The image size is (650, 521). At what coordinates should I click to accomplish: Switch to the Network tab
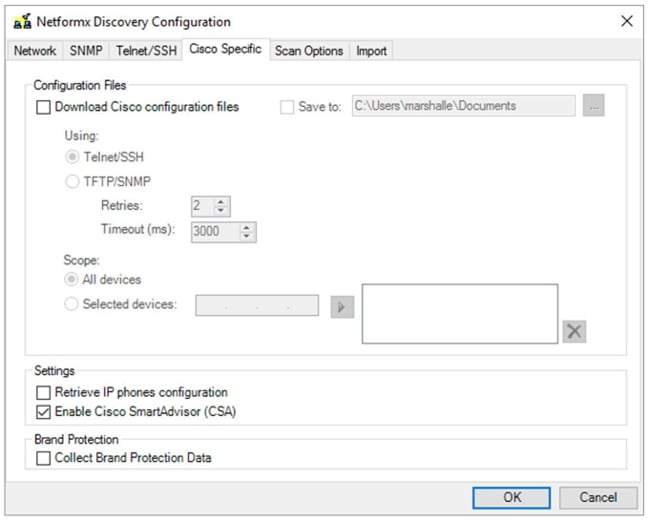[35, 51]
